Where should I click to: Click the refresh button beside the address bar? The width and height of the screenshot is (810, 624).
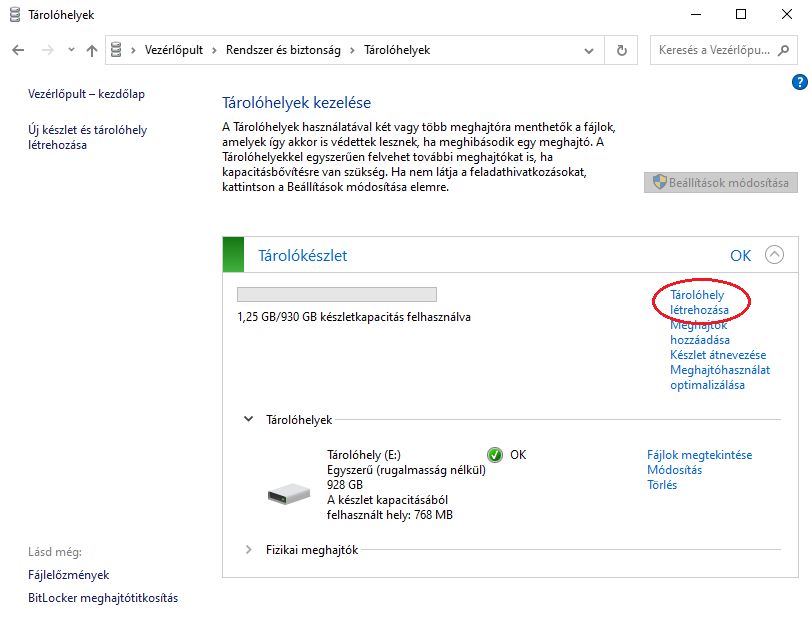click(622, 50)
